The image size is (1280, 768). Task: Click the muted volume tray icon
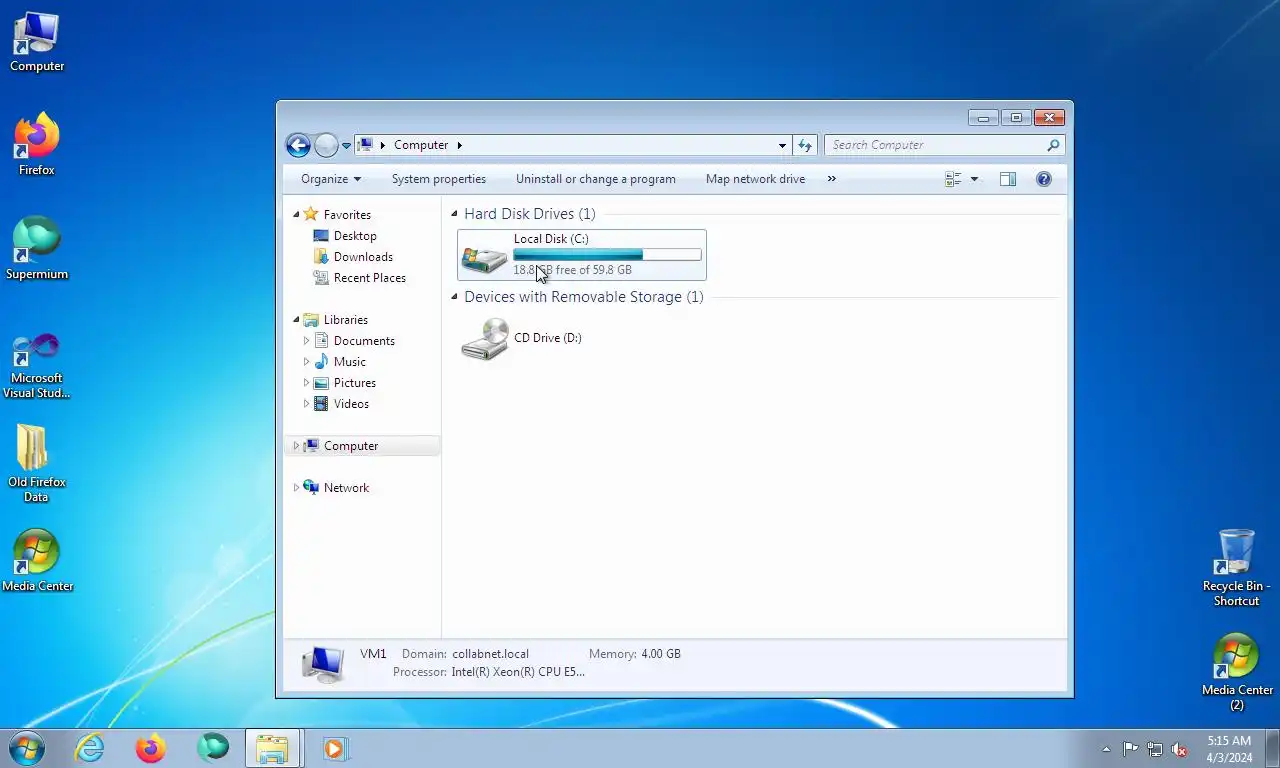(x=1179, y=749)
